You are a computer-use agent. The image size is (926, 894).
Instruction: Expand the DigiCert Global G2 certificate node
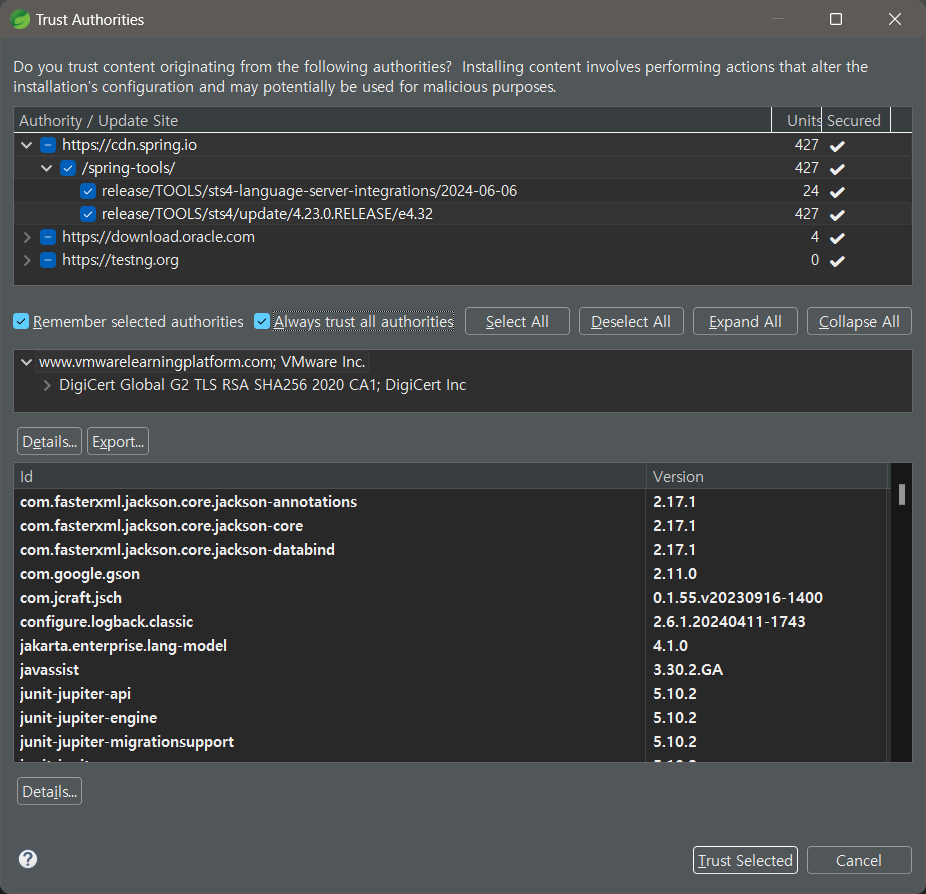[47, 386]
